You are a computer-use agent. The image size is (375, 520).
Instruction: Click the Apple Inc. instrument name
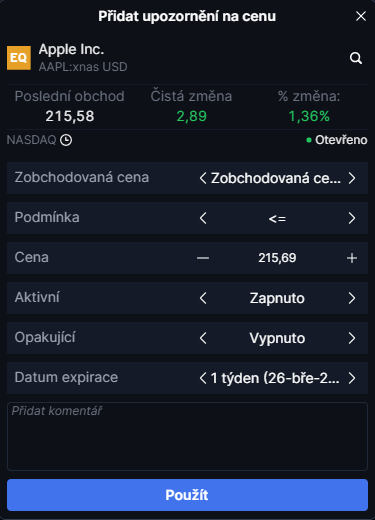point(71,50)
